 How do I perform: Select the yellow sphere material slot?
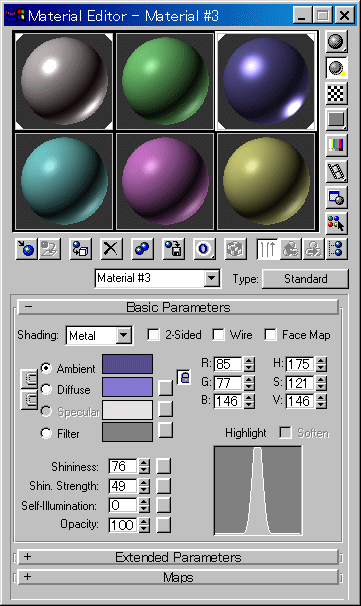[266, 182]
